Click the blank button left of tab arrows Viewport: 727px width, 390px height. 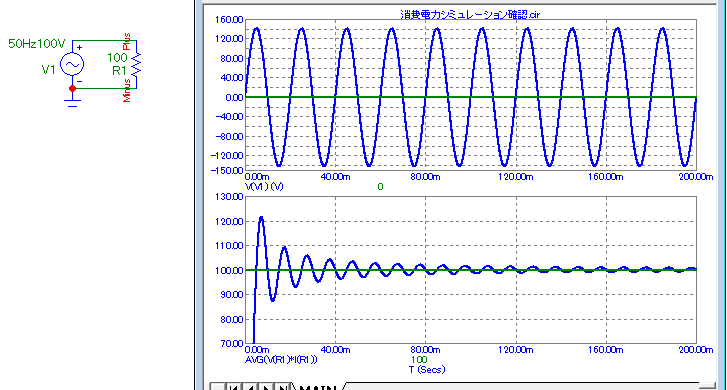coord(218,387)
